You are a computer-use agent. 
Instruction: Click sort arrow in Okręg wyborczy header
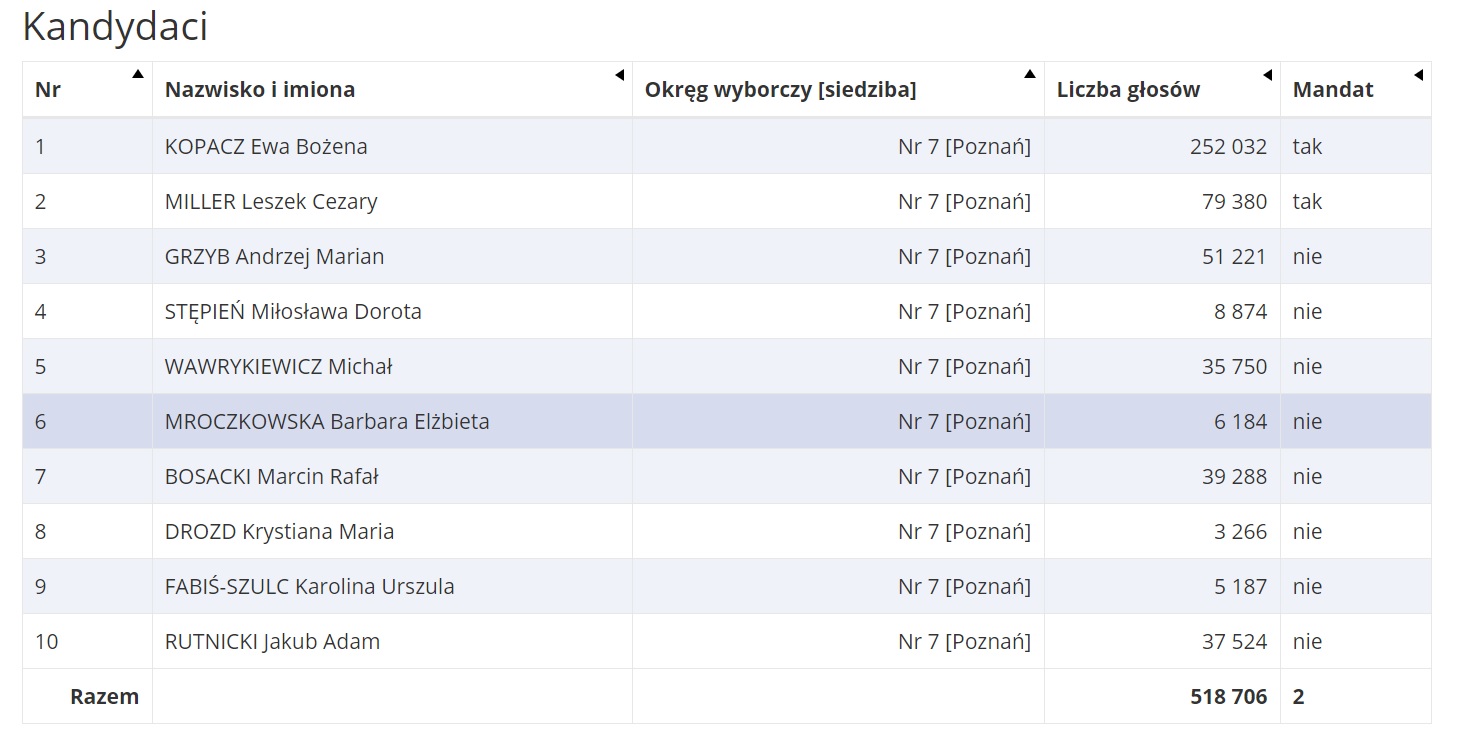tap(1030, 74)
